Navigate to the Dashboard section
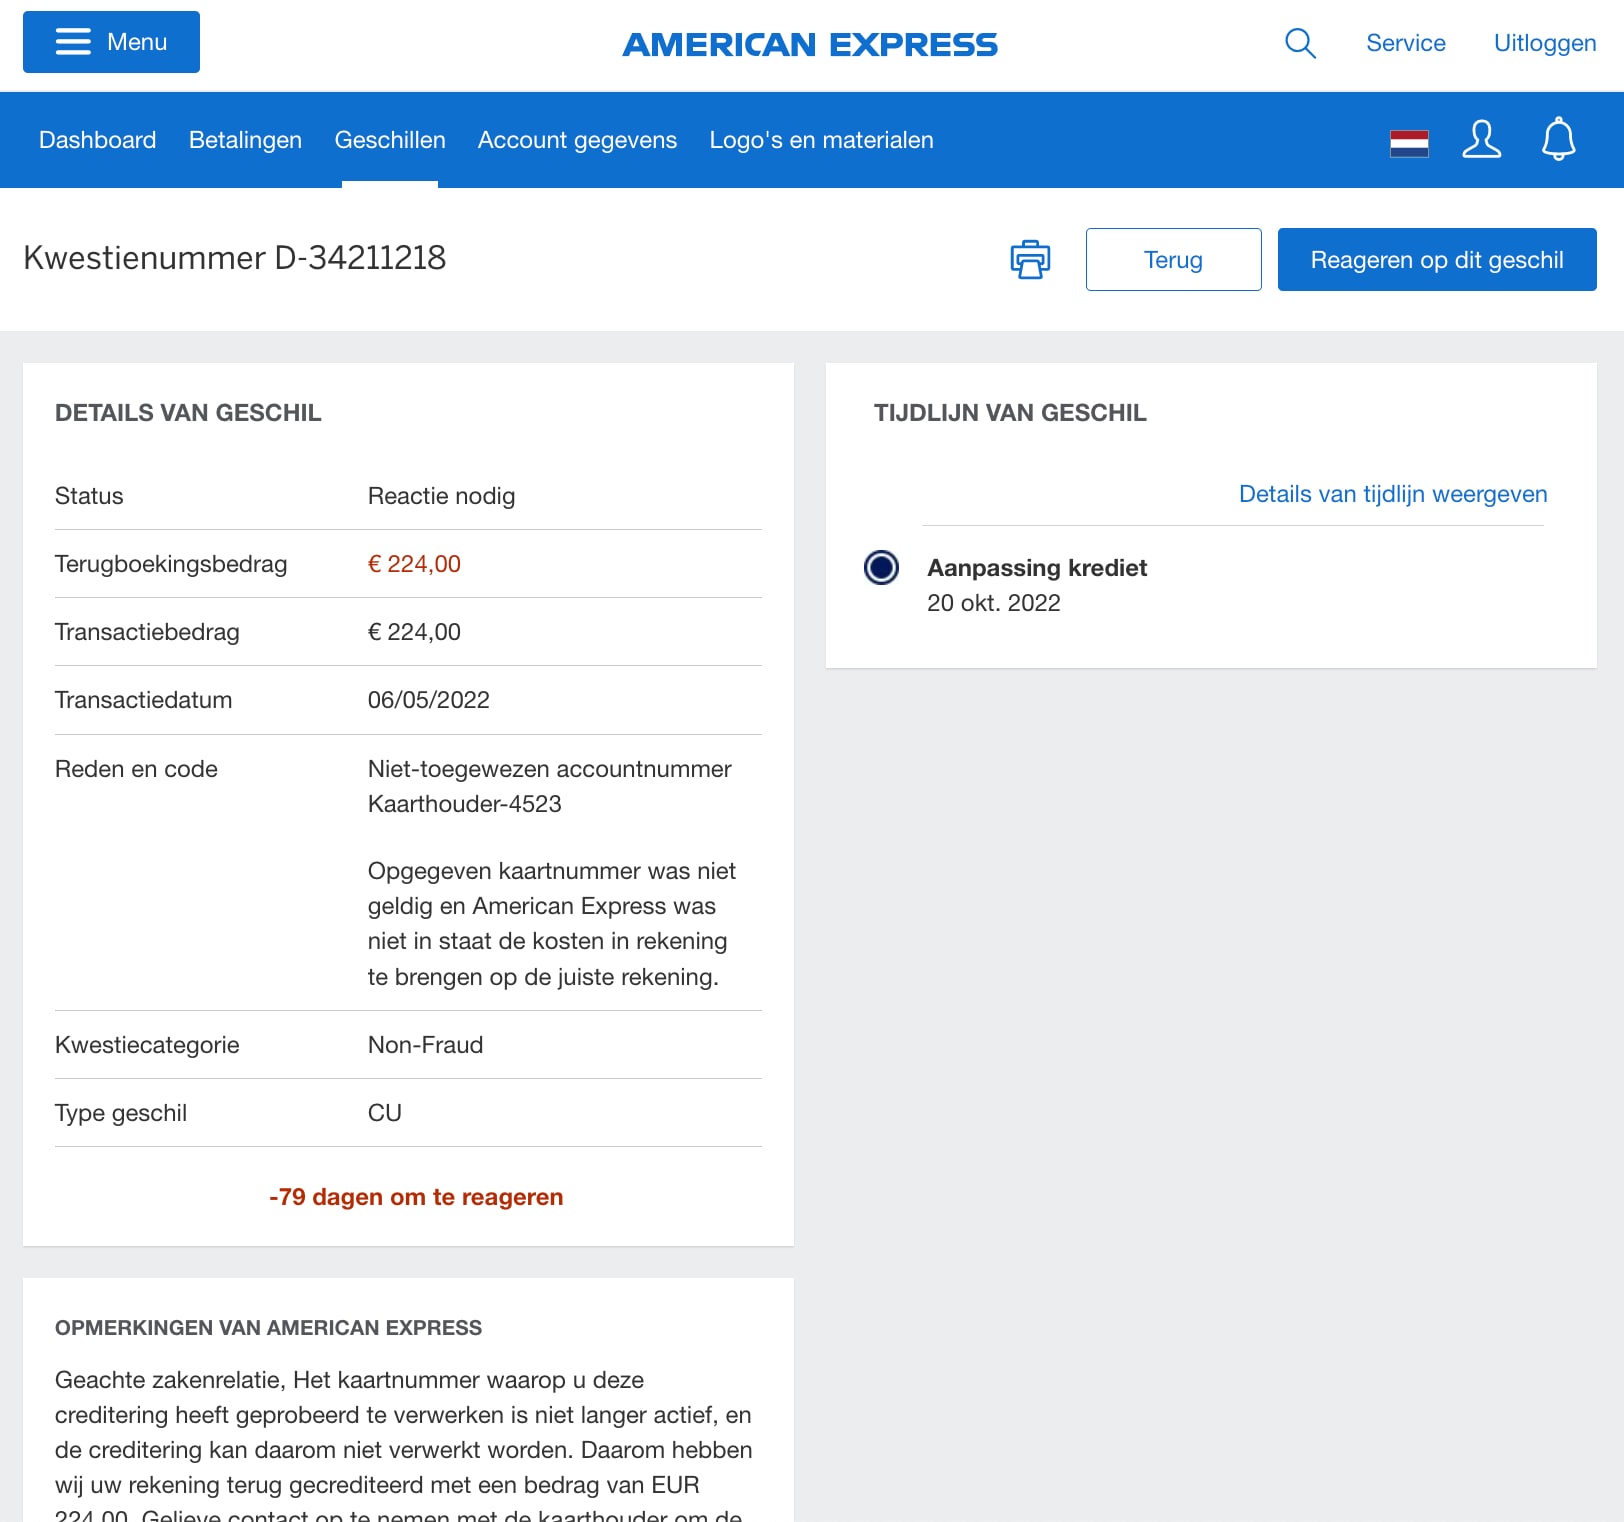The height and width of the screenshot is (1522, 1624). (x=97, y=140)
